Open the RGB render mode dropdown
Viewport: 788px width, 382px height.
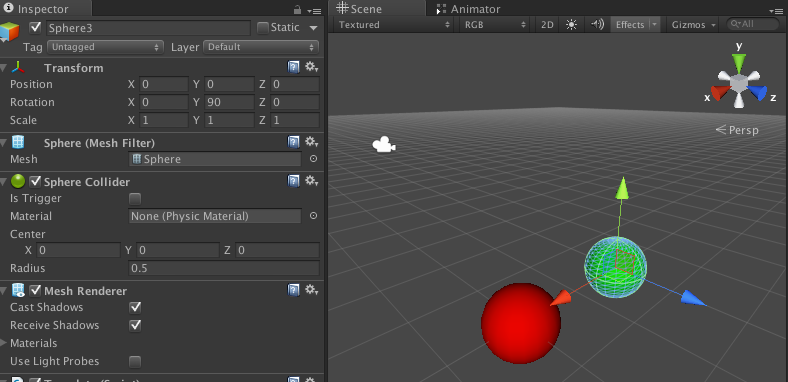496,25
